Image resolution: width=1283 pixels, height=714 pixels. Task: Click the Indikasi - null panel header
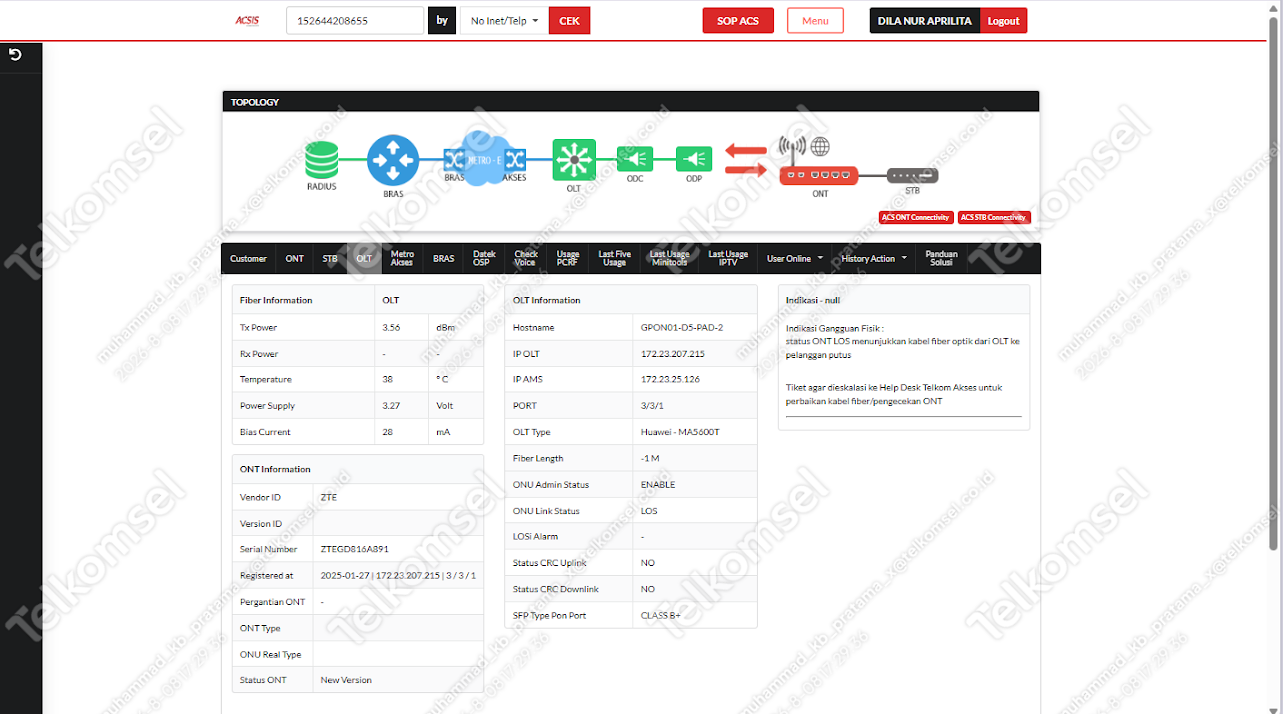[904, 300]
